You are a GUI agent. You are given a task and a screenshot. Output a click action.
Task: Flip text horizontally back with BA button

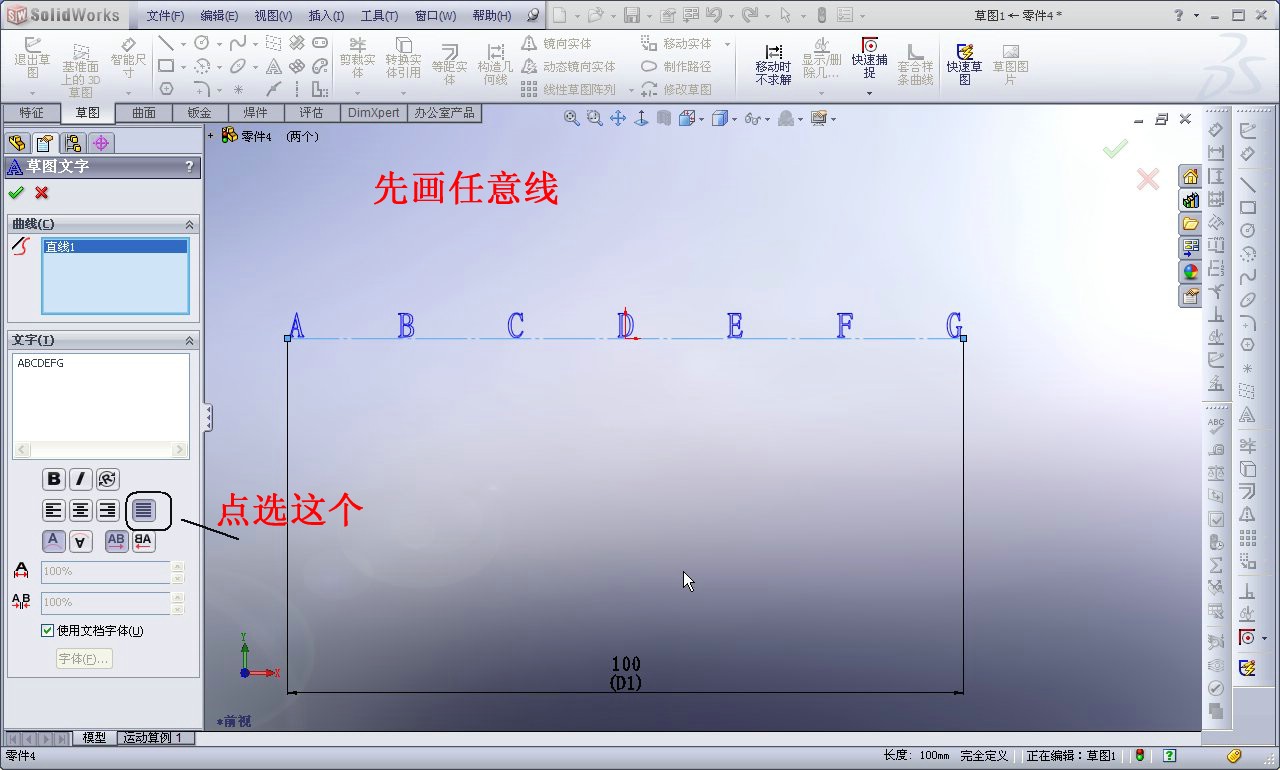point(143,542)
